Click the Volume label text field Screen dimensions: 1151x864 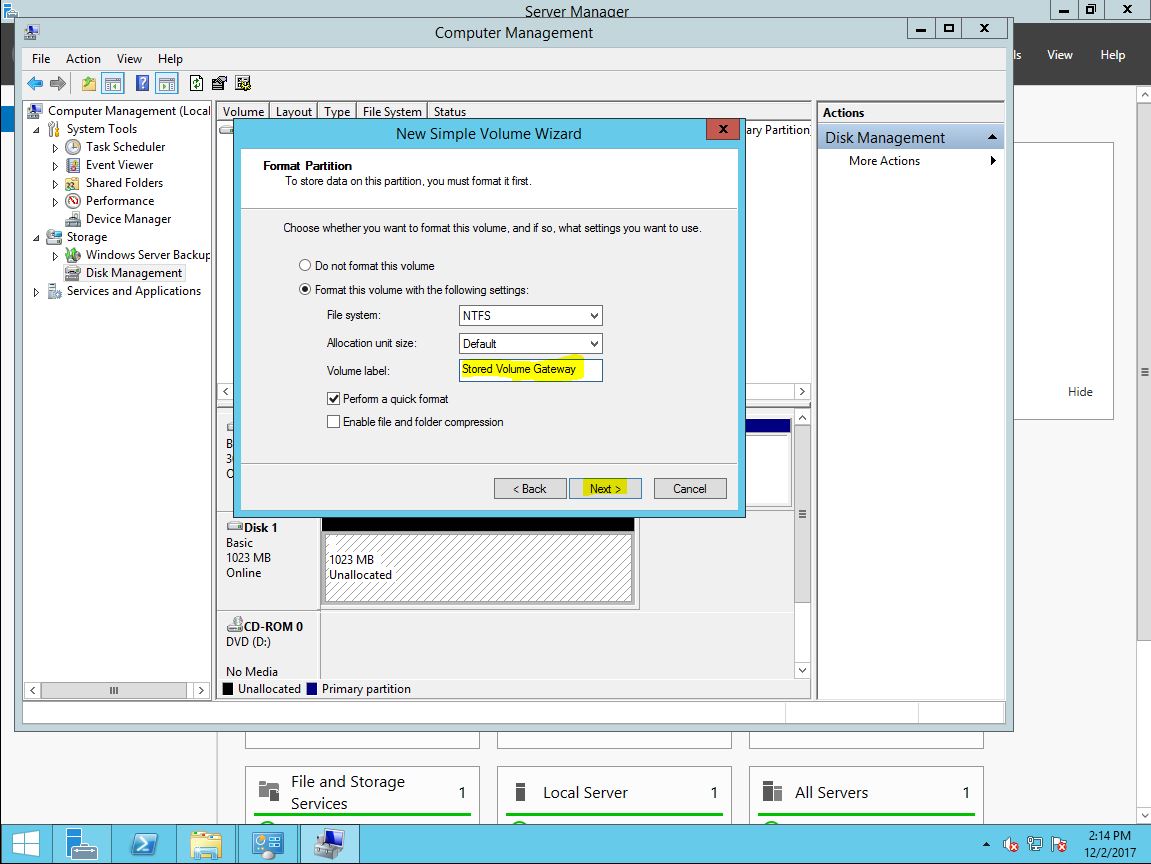coord(530,370)
